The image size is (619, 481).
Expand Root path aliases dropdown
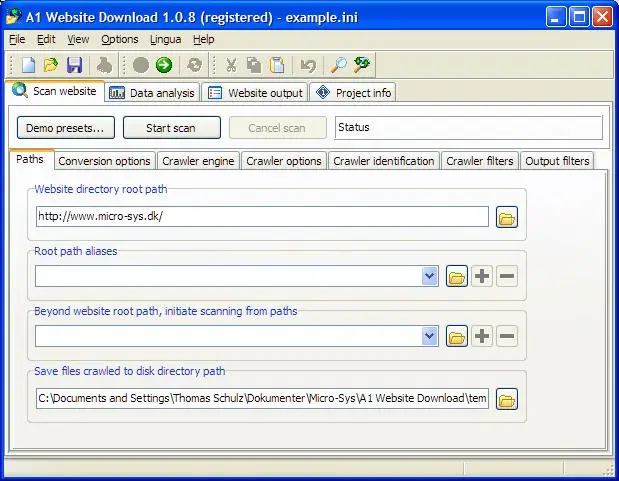(x=430, y=276)
